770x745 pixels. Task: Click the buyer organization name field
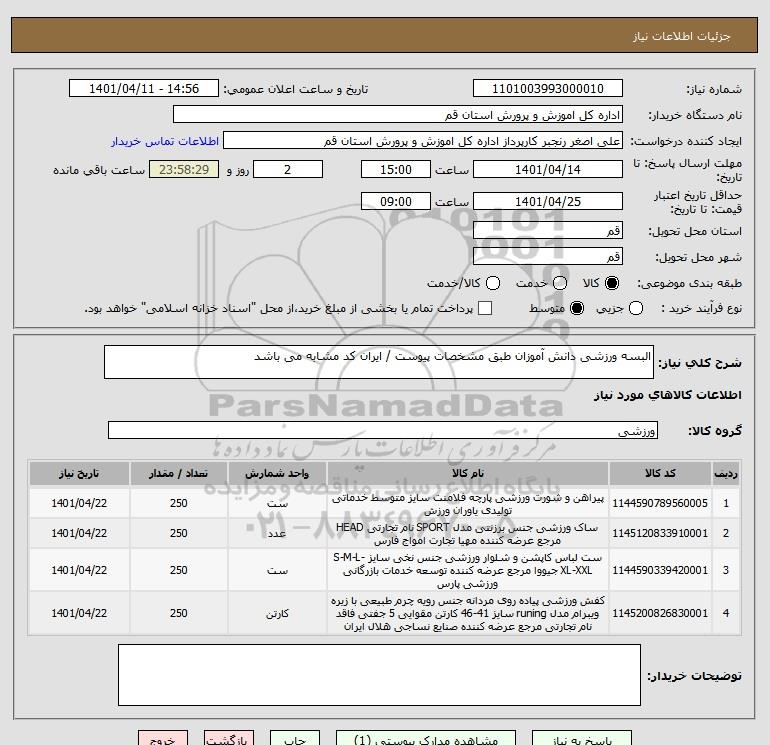click(x=398, y=114)
